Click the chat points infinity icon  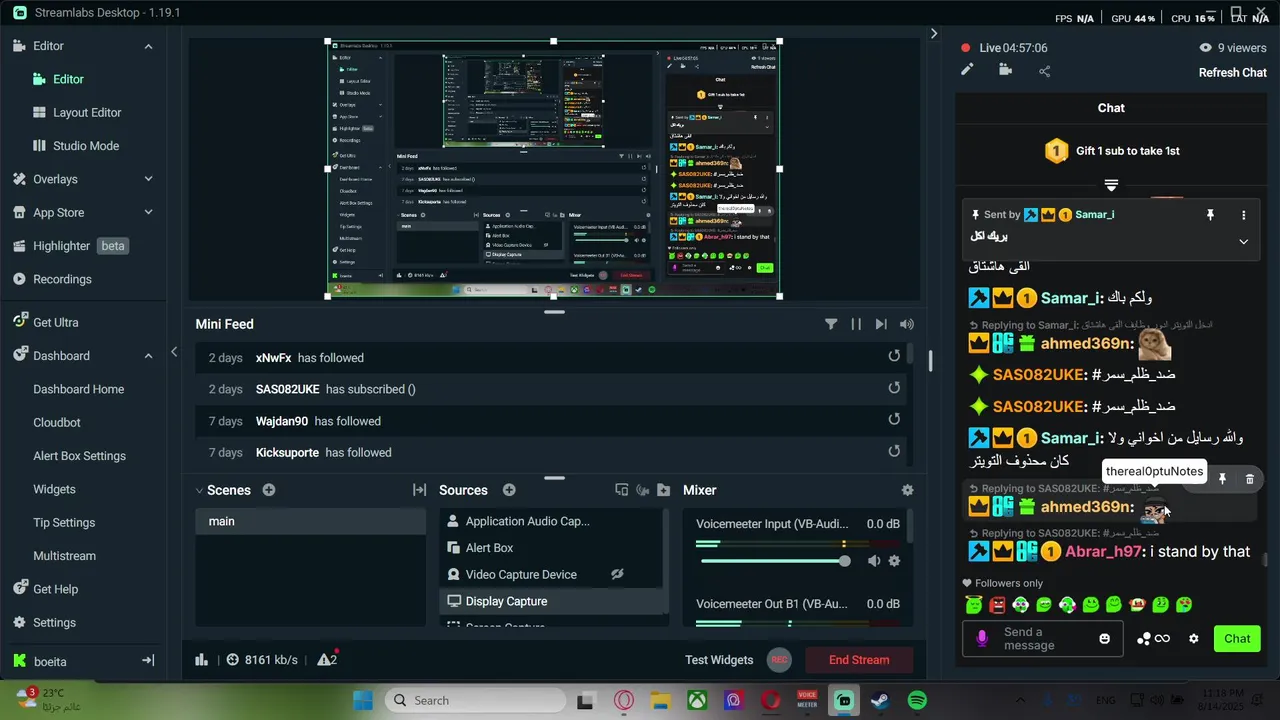(x=1153, y=639)
